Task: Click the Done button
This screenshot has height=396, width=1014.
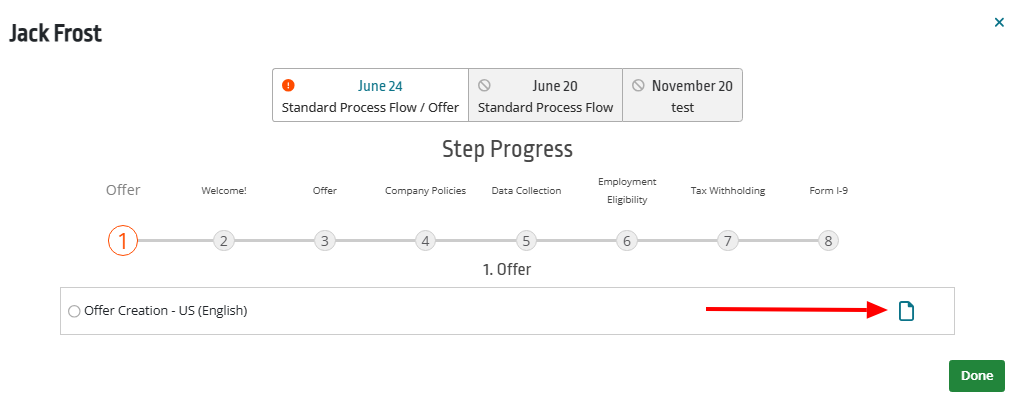Action: (x=976, y=376)
